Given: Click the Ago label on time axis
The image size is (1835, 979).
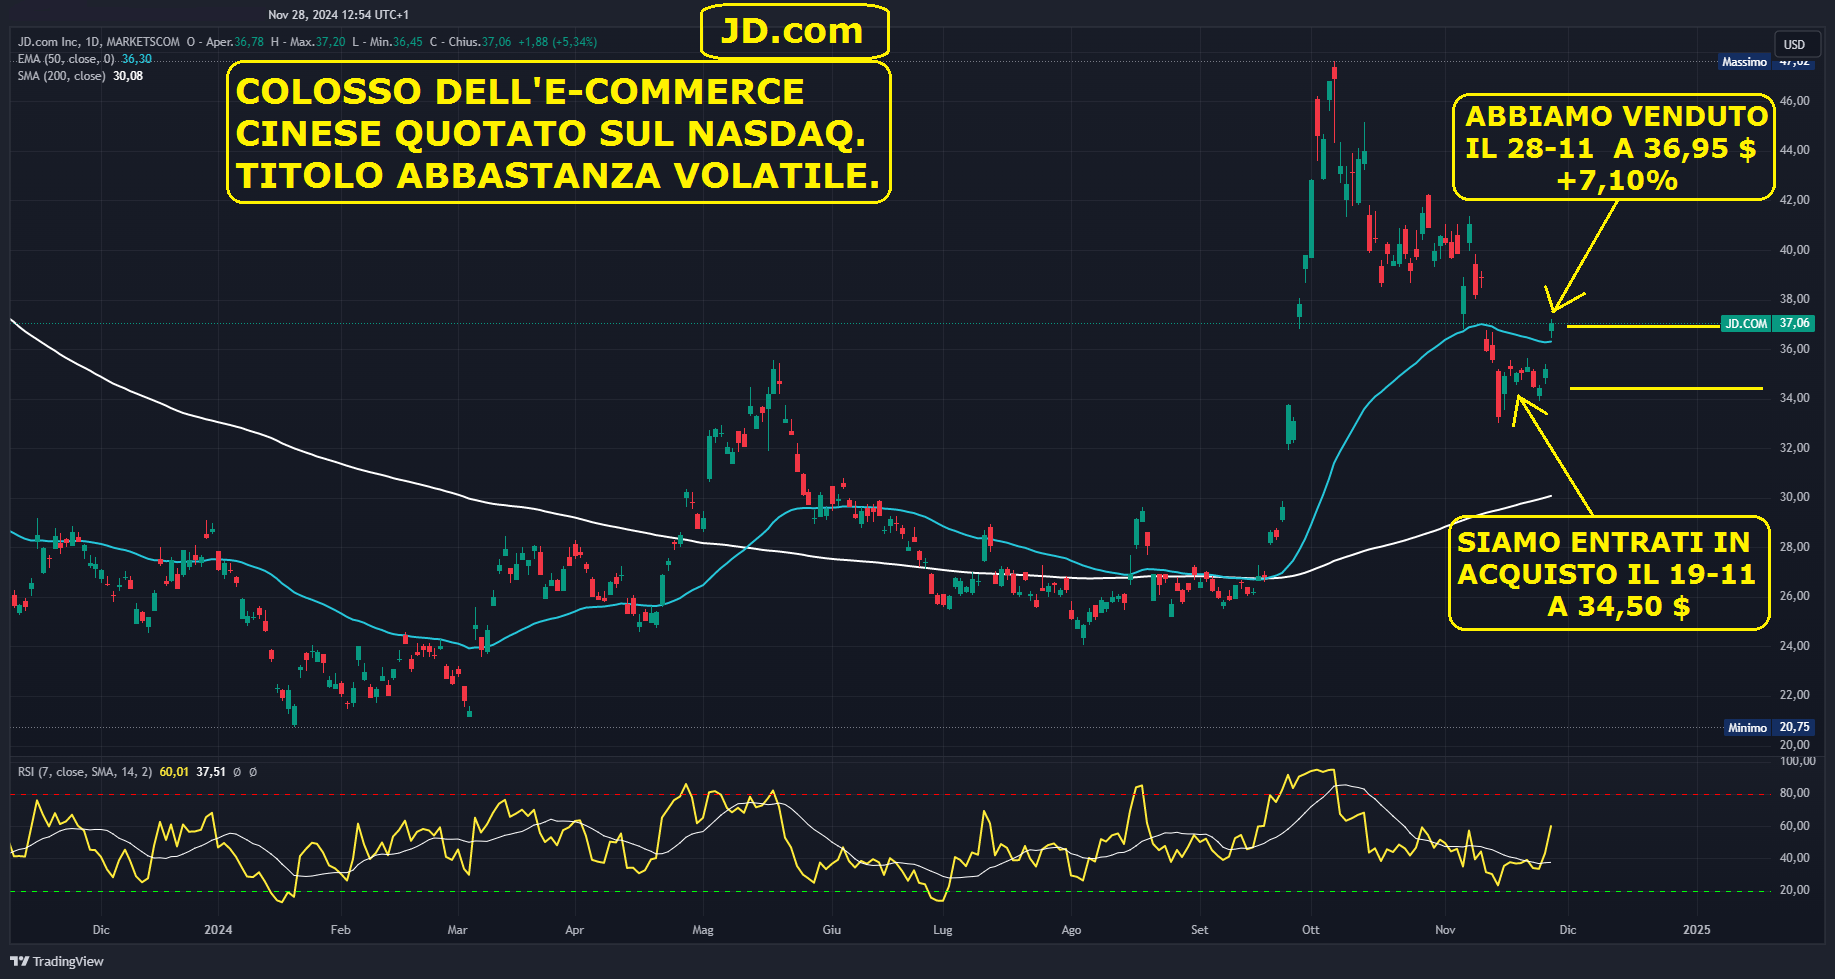Looking at the screenshot, I should pos(1071,930).
